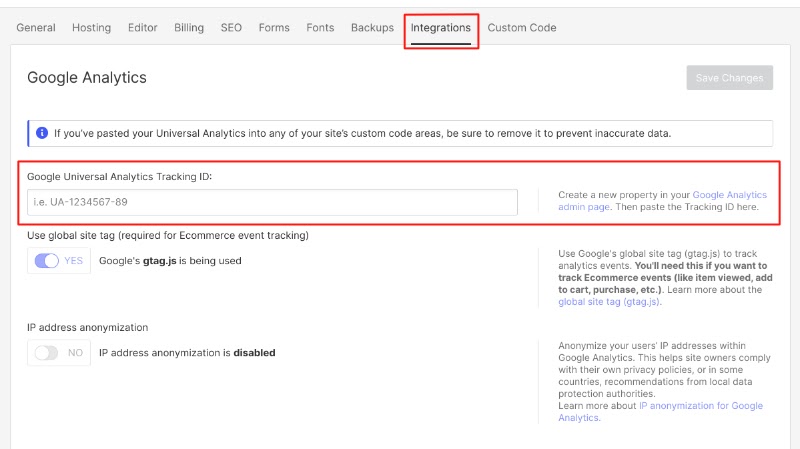The image size is (800, 449).
Task: Click the 'IP address anonymization' section label
Action: [88, 327]
